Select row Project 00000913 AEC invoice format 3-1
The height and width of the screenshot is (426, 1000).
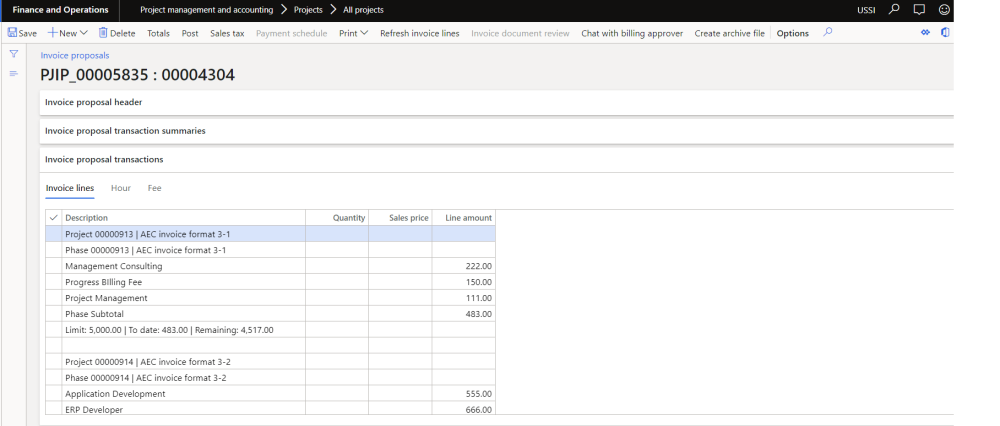point(270,234)
